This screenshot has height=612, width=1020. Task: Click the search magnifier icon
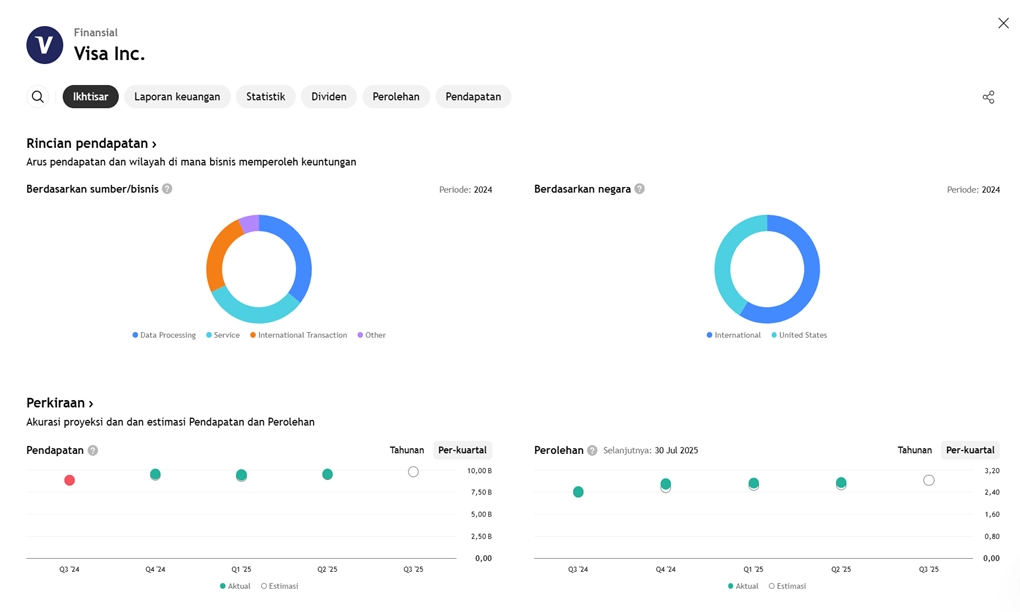pyautogui.click(x=38, y=97)
